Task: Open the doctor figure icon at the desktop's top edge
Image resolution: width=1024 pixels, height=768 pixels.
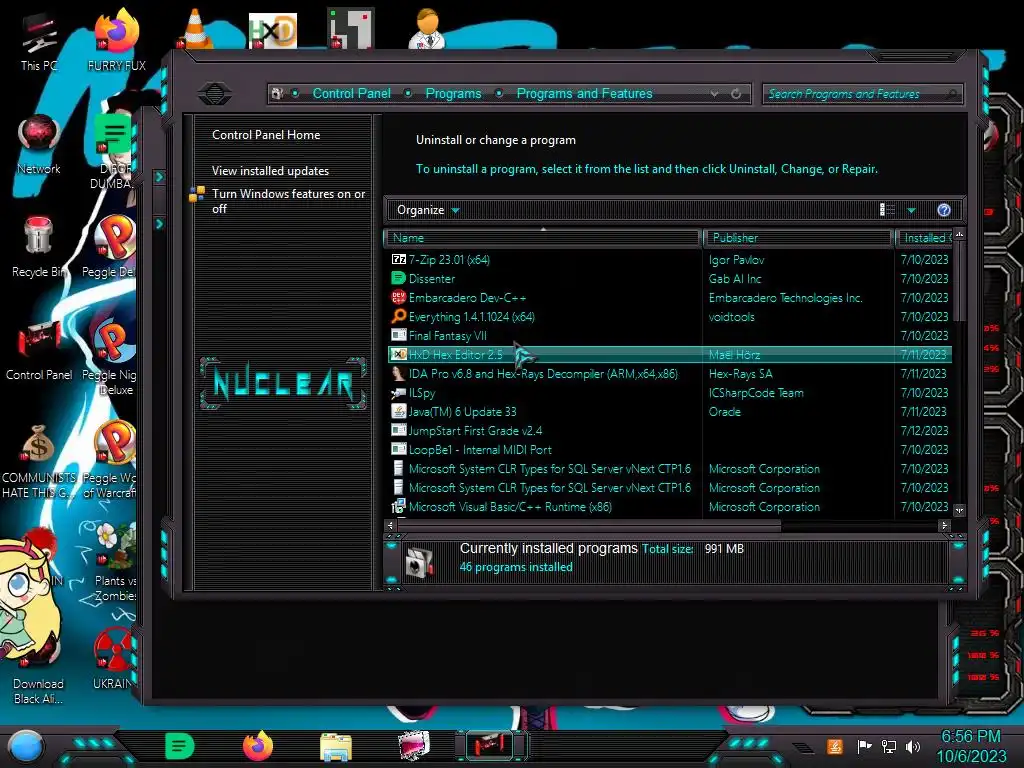Action: click(x=427, y=29)
